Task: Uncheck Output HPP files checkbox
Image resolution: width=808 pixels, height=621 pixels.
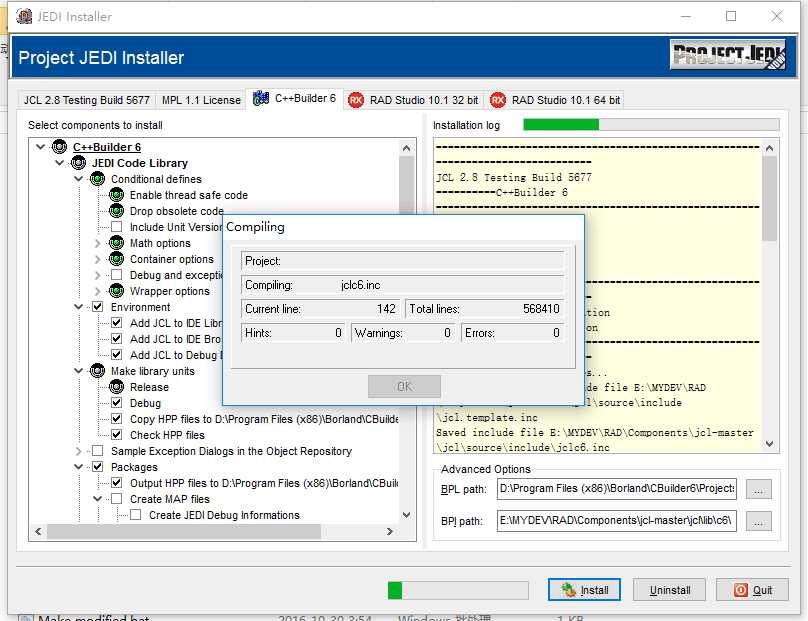Action: (x=117, y=483)
